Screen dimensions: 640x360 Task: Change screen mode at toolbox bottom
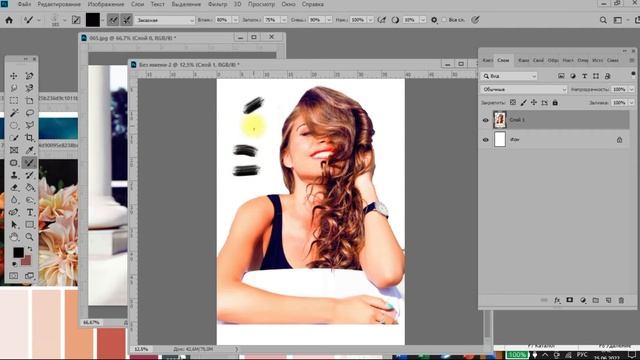(x=29, y=276)
